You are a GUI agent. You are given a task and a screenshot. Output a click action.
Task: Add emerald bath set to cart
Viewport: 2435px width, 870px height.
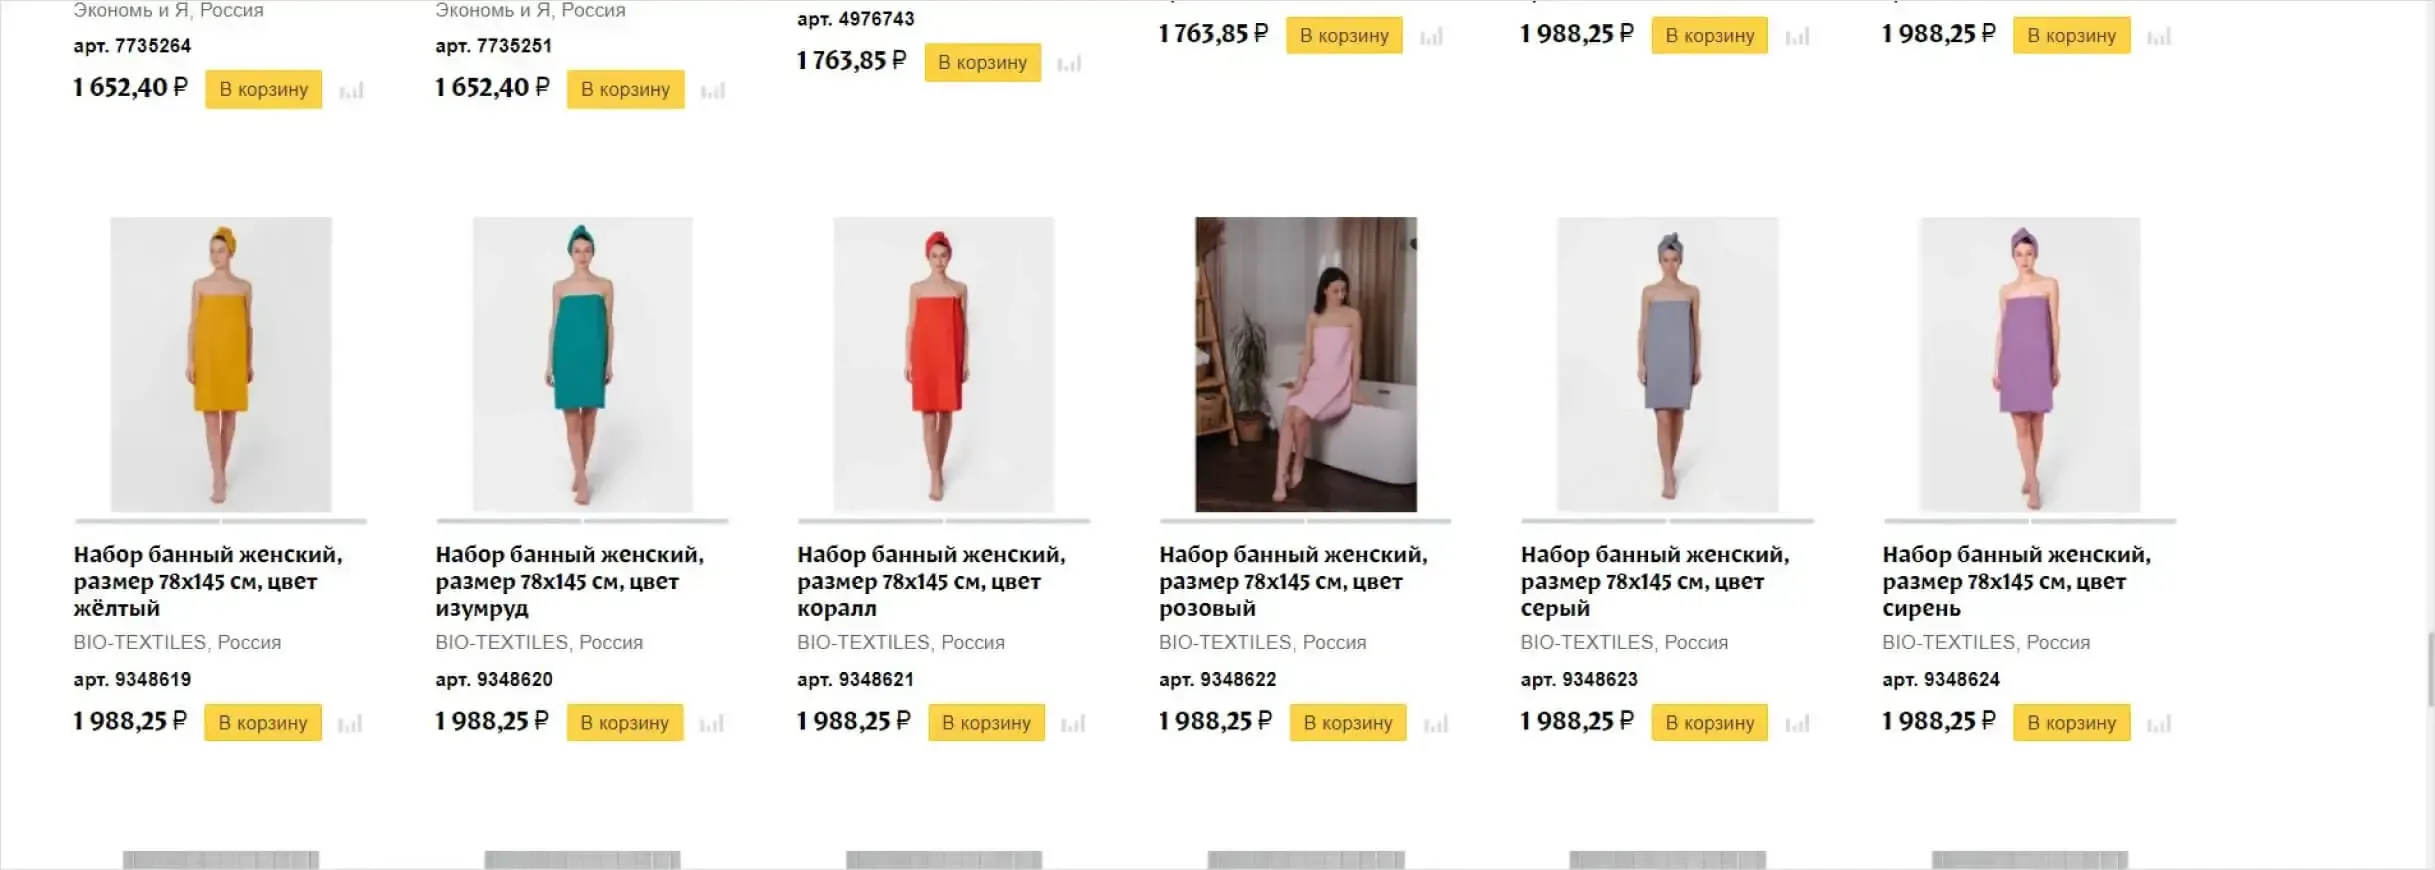pyautogui.click(x=625, y=723)
